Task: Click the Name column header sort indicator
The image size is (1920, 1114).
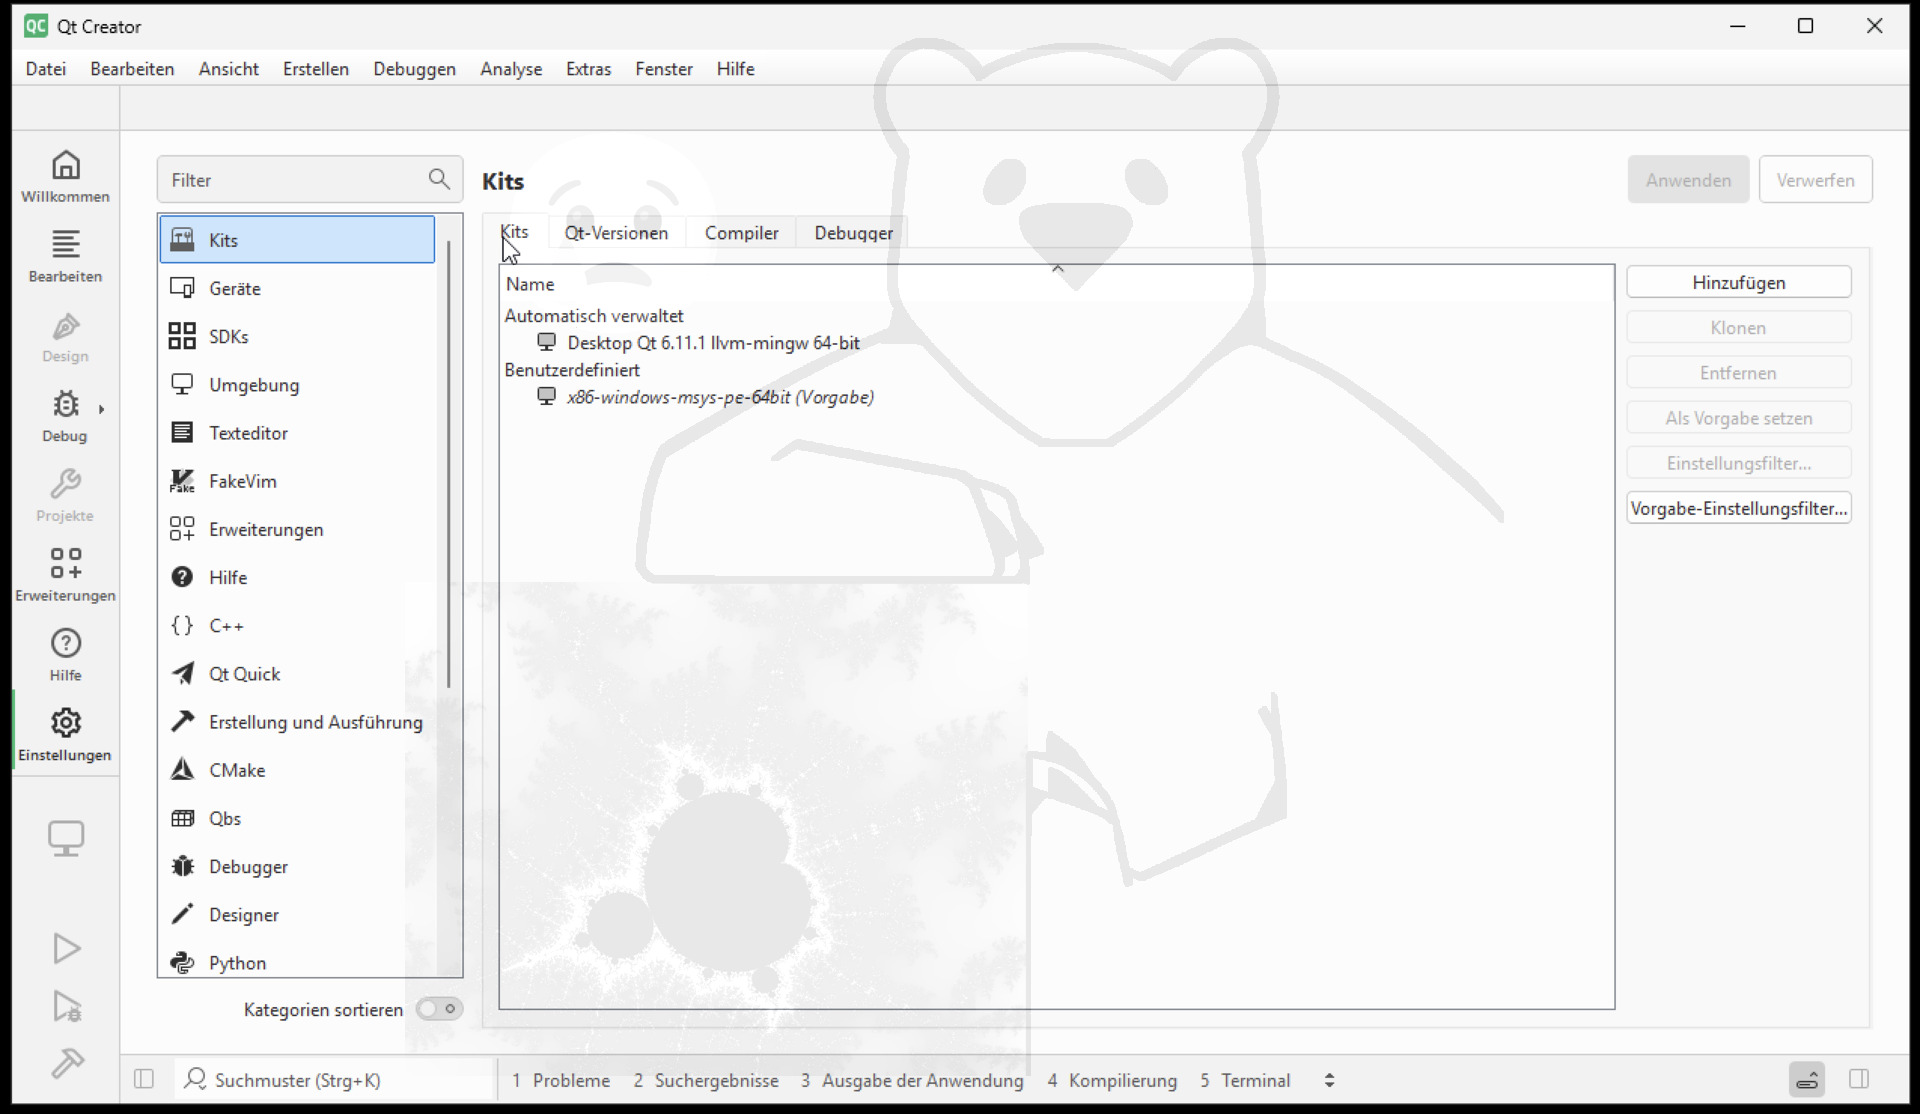Action: coord(1057,268)
